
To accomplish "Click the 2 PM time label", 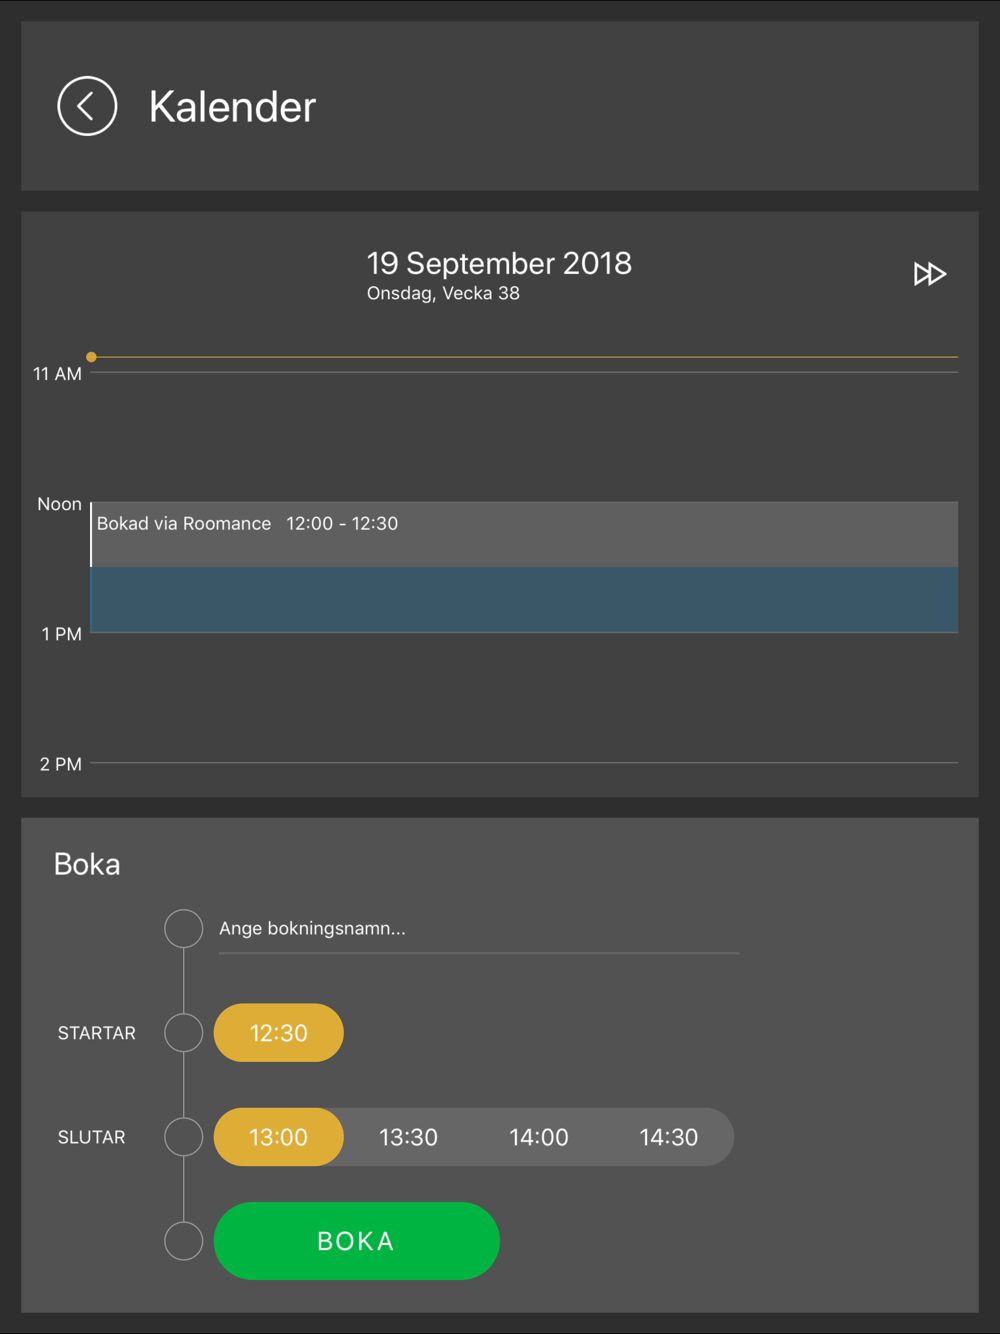I will (60, 764).
